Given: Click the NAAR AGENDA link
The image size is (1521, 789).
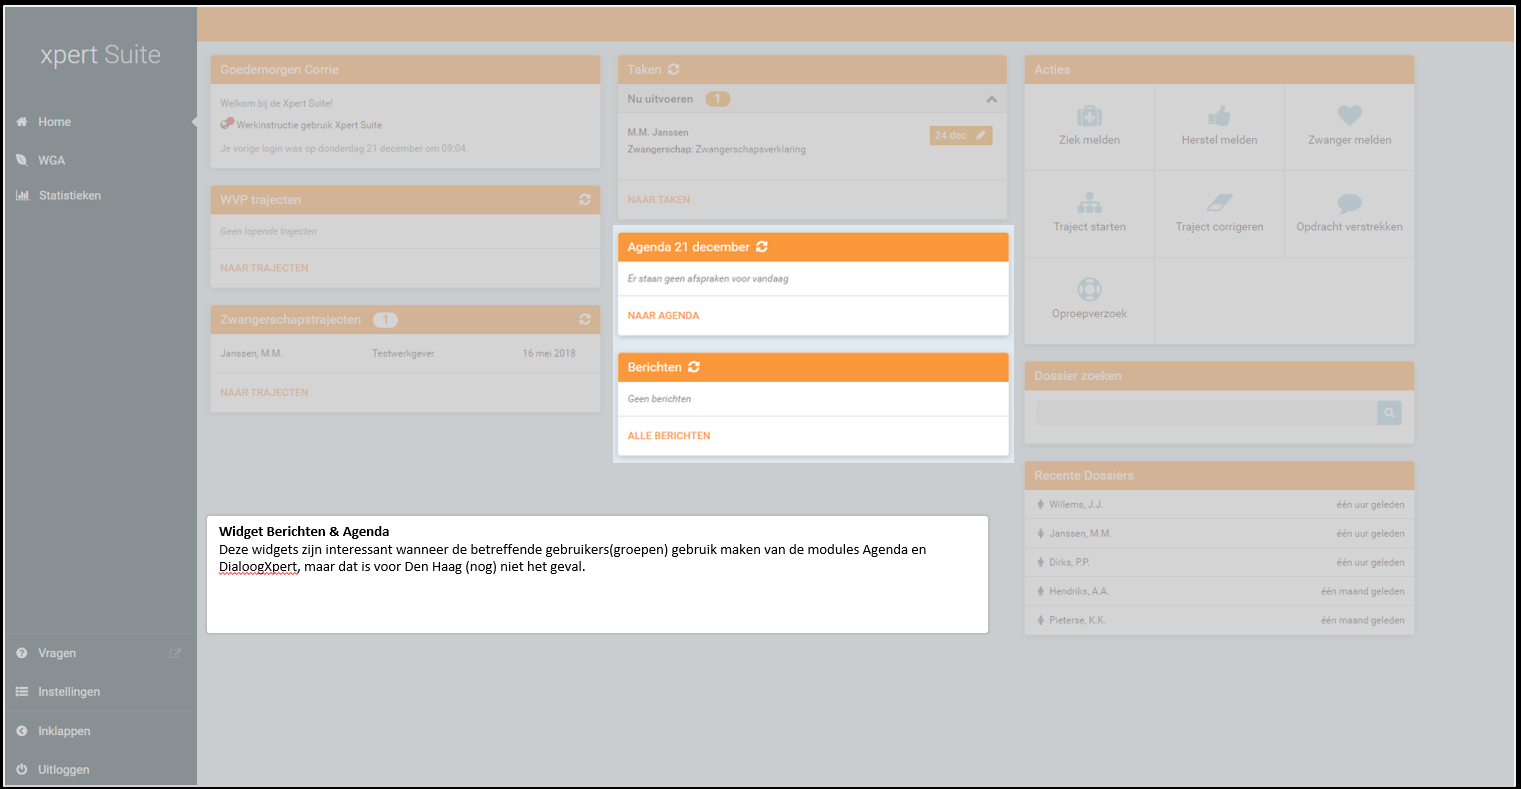Looking at the screenshot, I should point(663,316).
